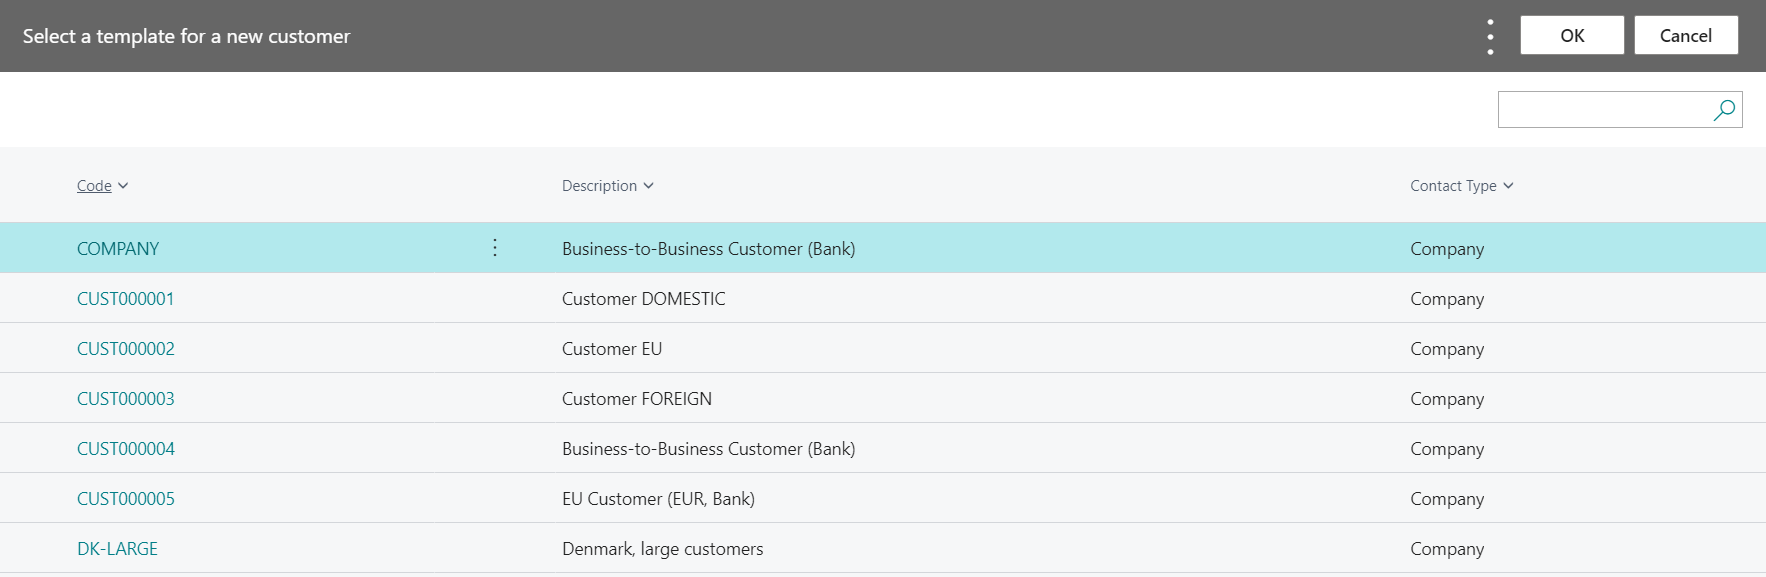Focus the search input field
Image resolution: width=1766 pixels, height=577 pixels.
1605,110
